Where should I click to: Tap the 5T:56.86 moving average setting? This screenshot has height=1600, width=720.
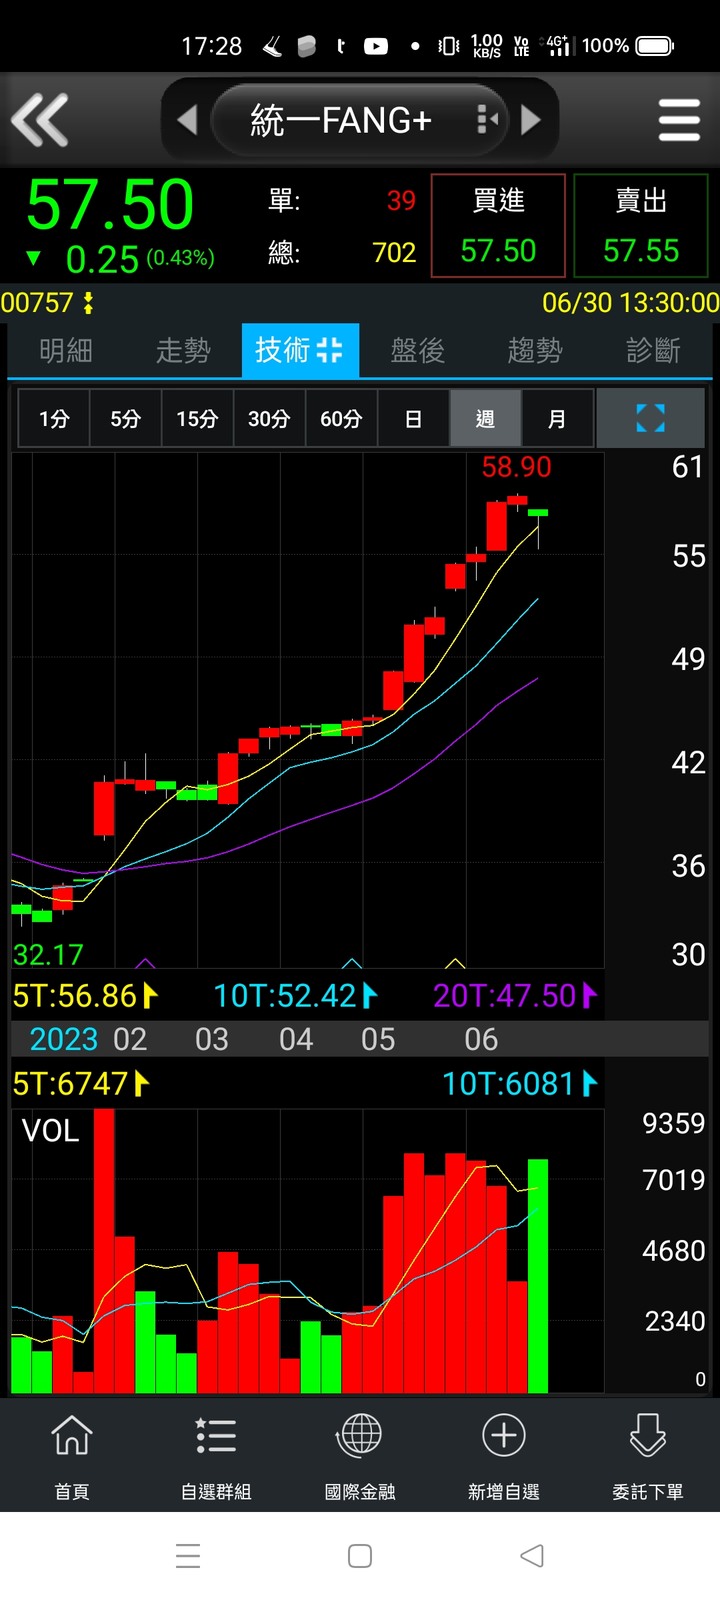tap(85, 996)
